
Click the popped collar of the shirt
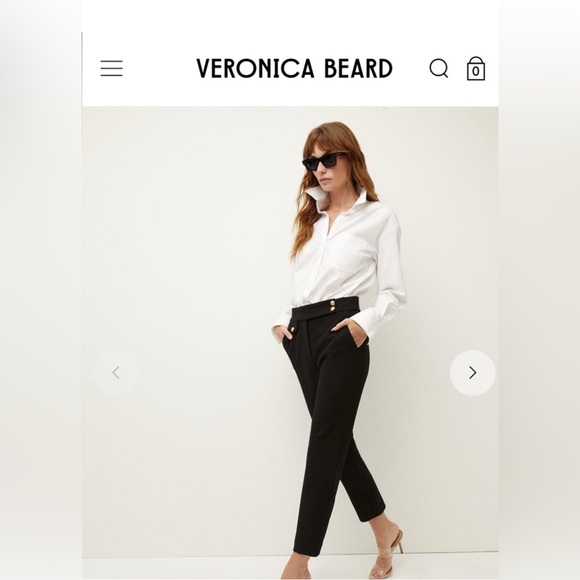pos(335,198)
